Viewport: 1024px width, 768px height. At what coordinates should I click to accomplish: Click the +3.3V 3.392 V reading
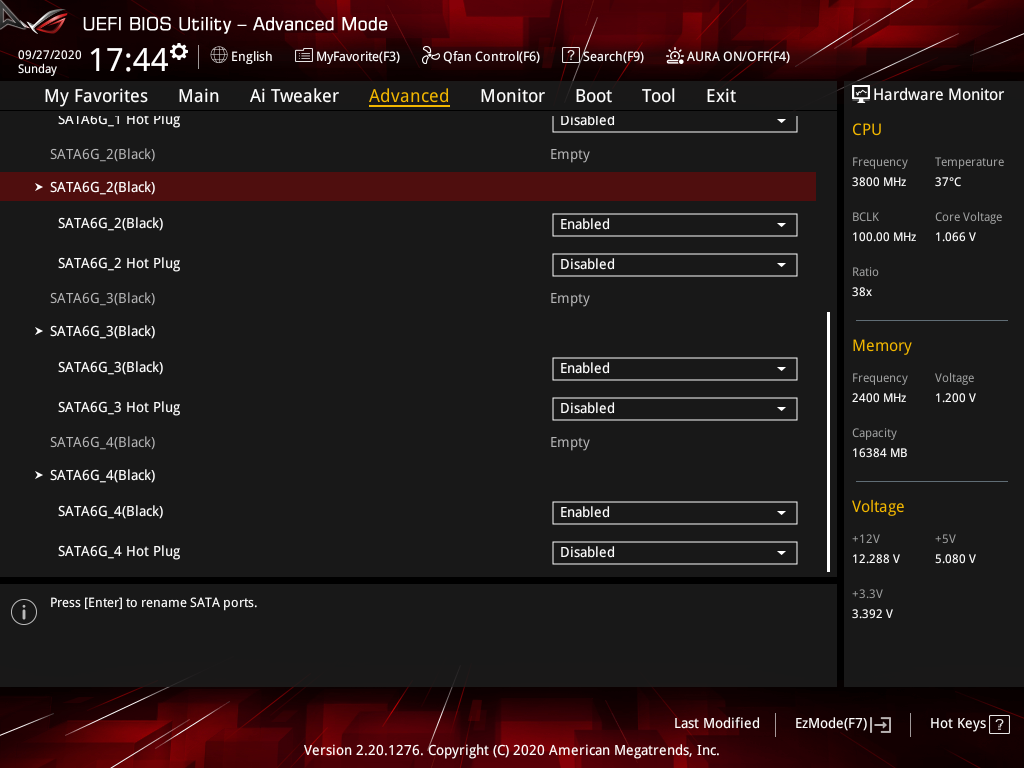coord(872,613)
